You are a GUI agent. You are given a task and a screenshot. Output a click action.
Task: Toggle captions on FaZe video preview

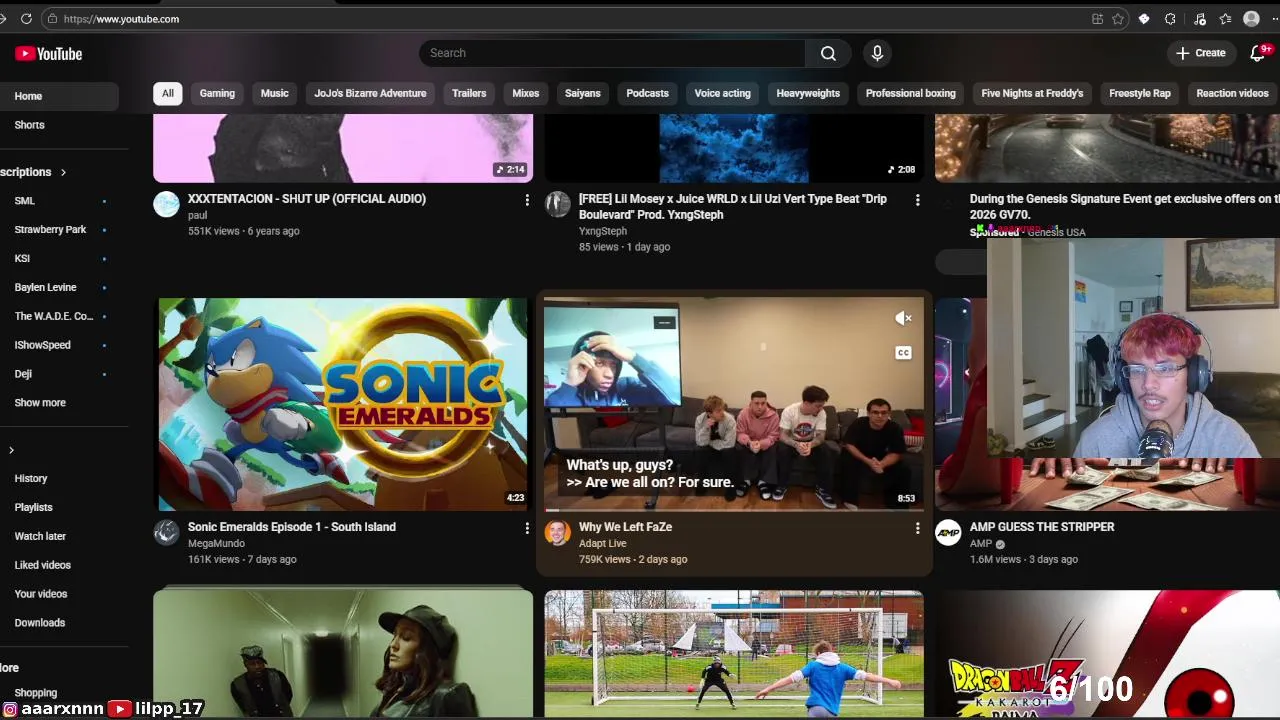tap(903, 353)
